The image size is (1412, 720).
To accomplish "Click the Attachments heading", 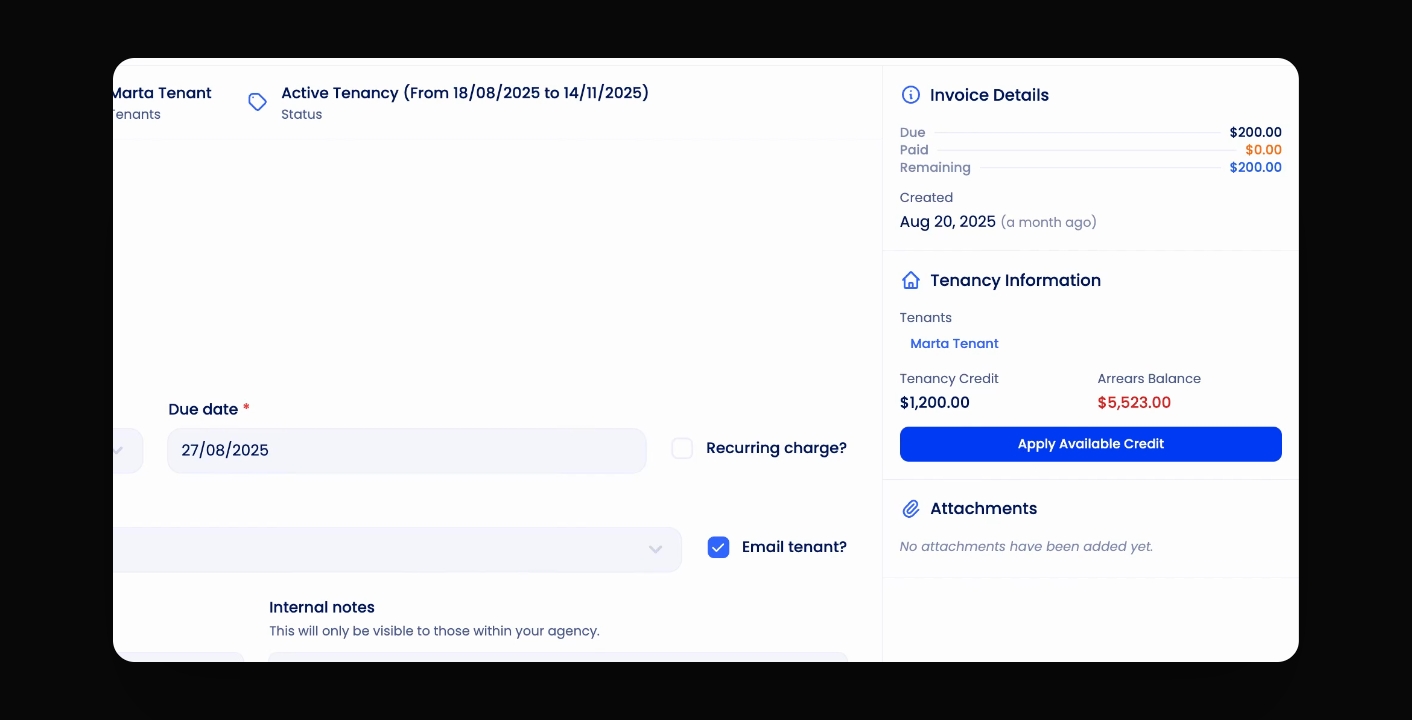I will pos(983,508).
